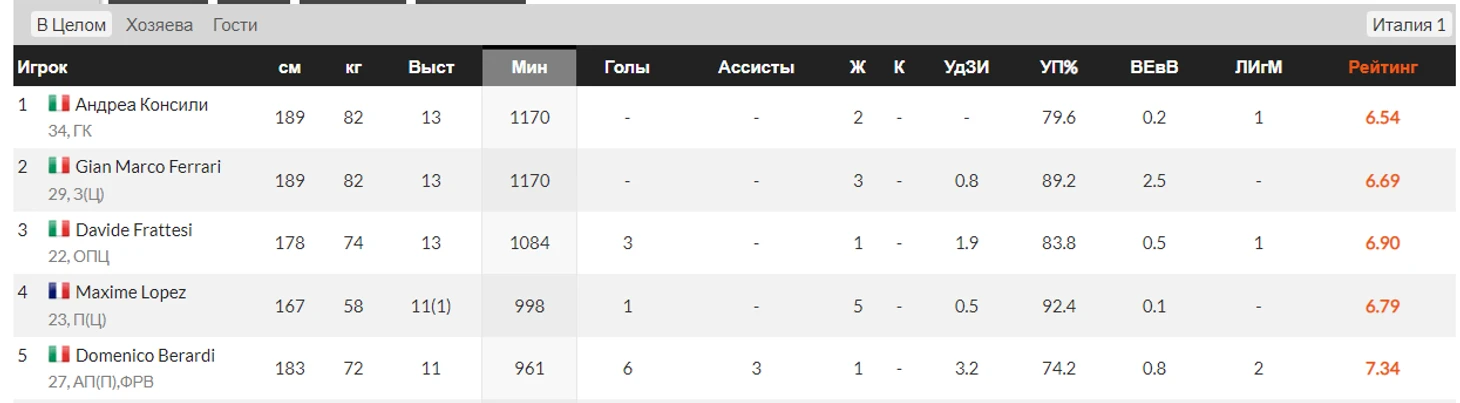This screenshot has height=403, width=1460.
Task: Open Gian Marco Ferrari player profile
Action: click(x=148, y=167)
